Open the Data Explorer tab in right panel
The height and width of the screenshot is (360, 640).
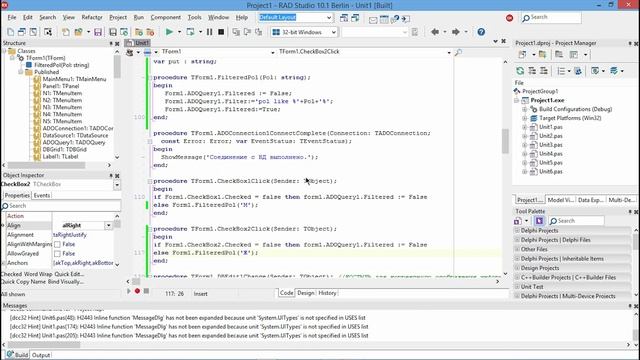pyautogui.click(x=590, y=200)
